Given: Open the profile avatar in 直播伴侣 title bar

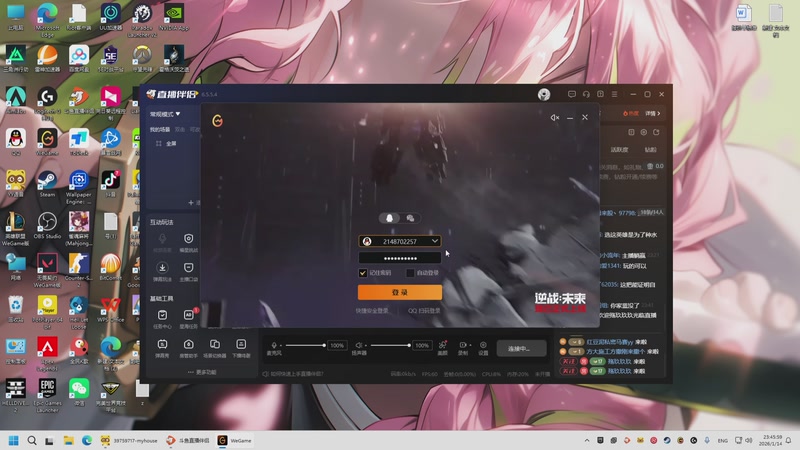Looking at the screenshot, I should [x=544, y=94].
